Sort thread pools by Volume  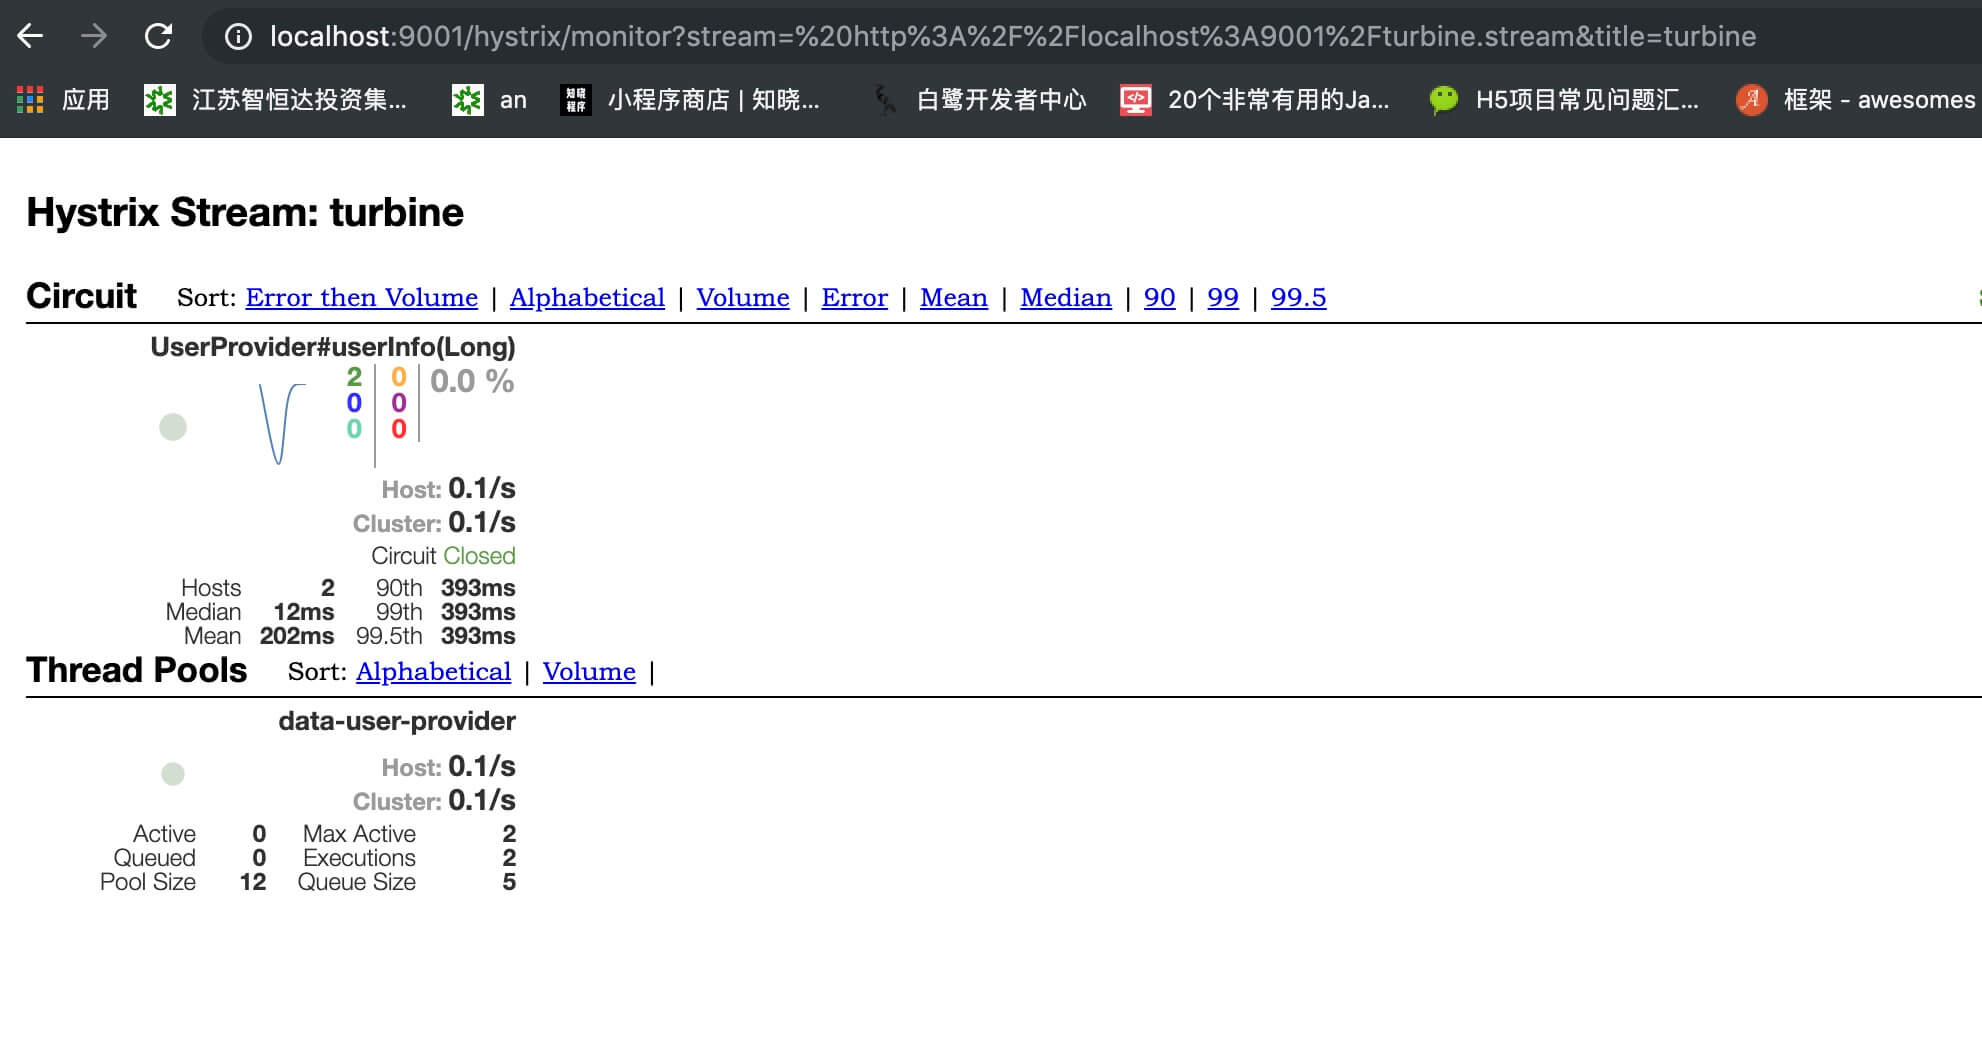[x=589, y=671]
